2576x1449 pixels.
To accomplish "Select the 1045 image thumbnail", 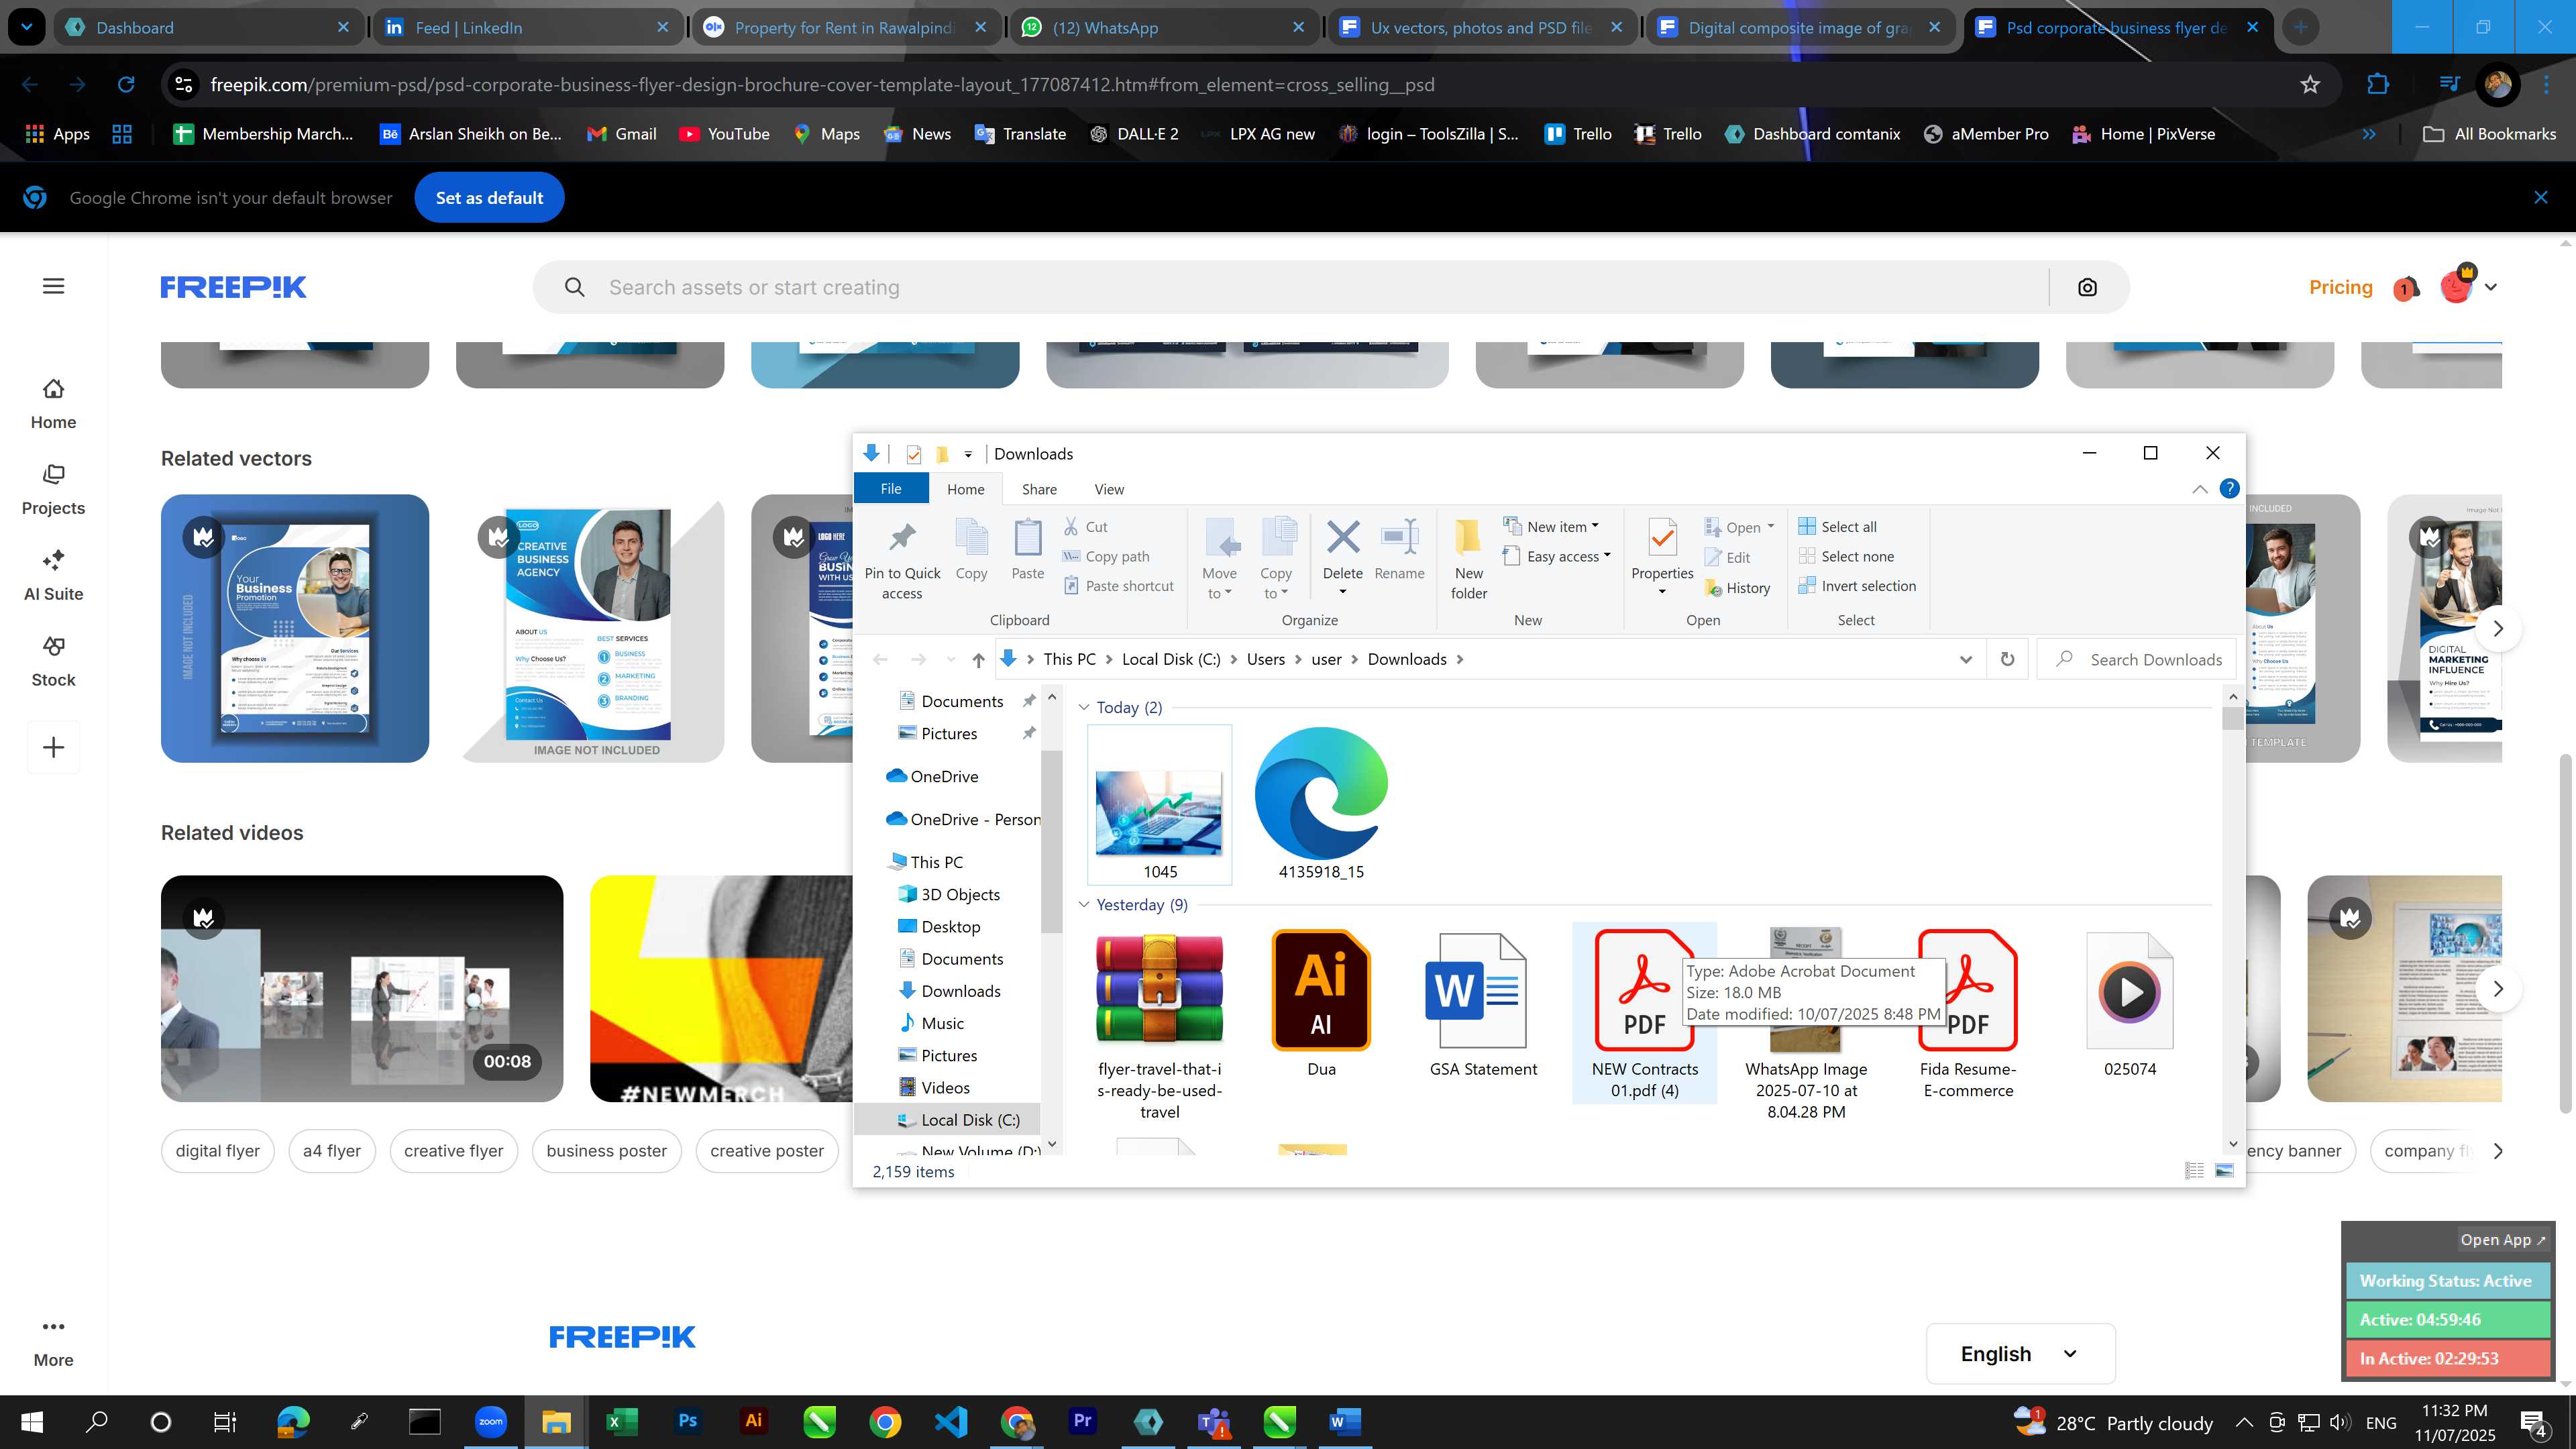I will (1159, 805).
